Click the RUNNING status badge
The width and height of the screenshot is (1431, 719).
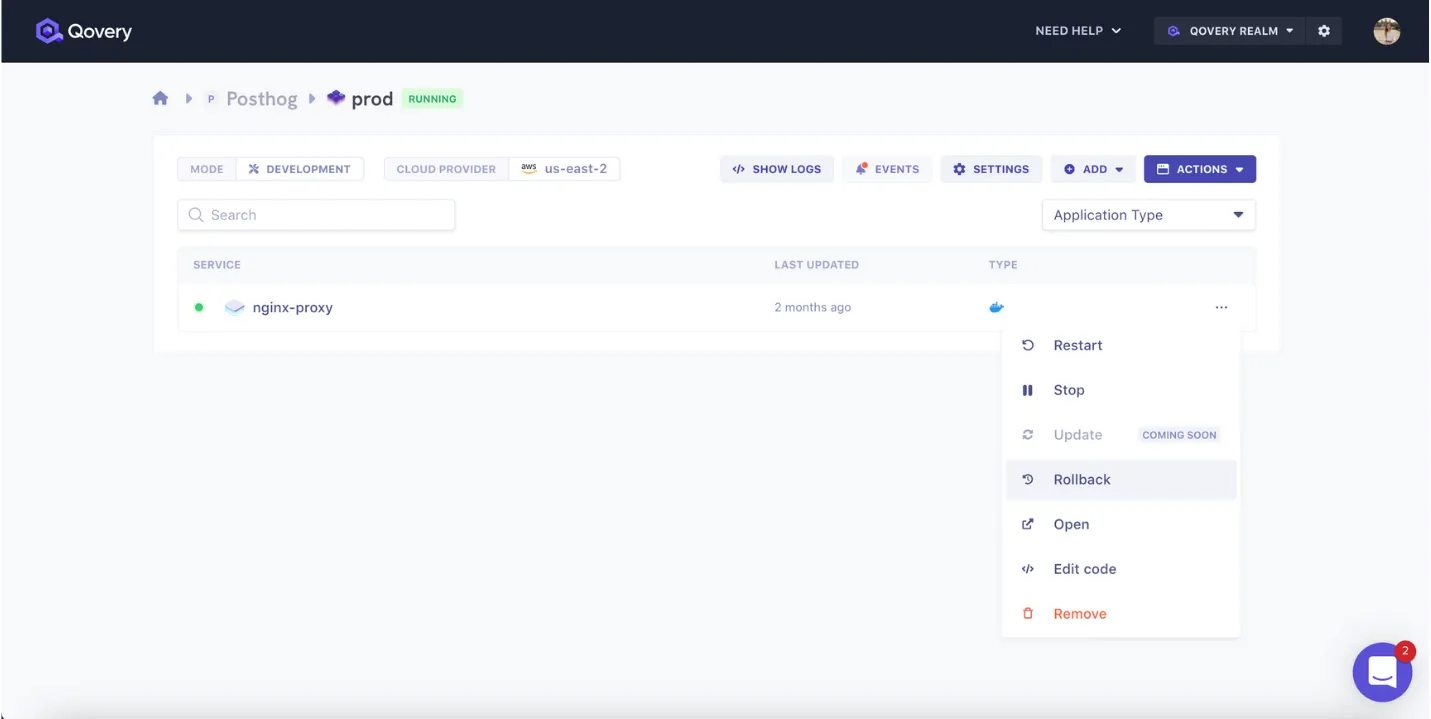click(432, 99)
